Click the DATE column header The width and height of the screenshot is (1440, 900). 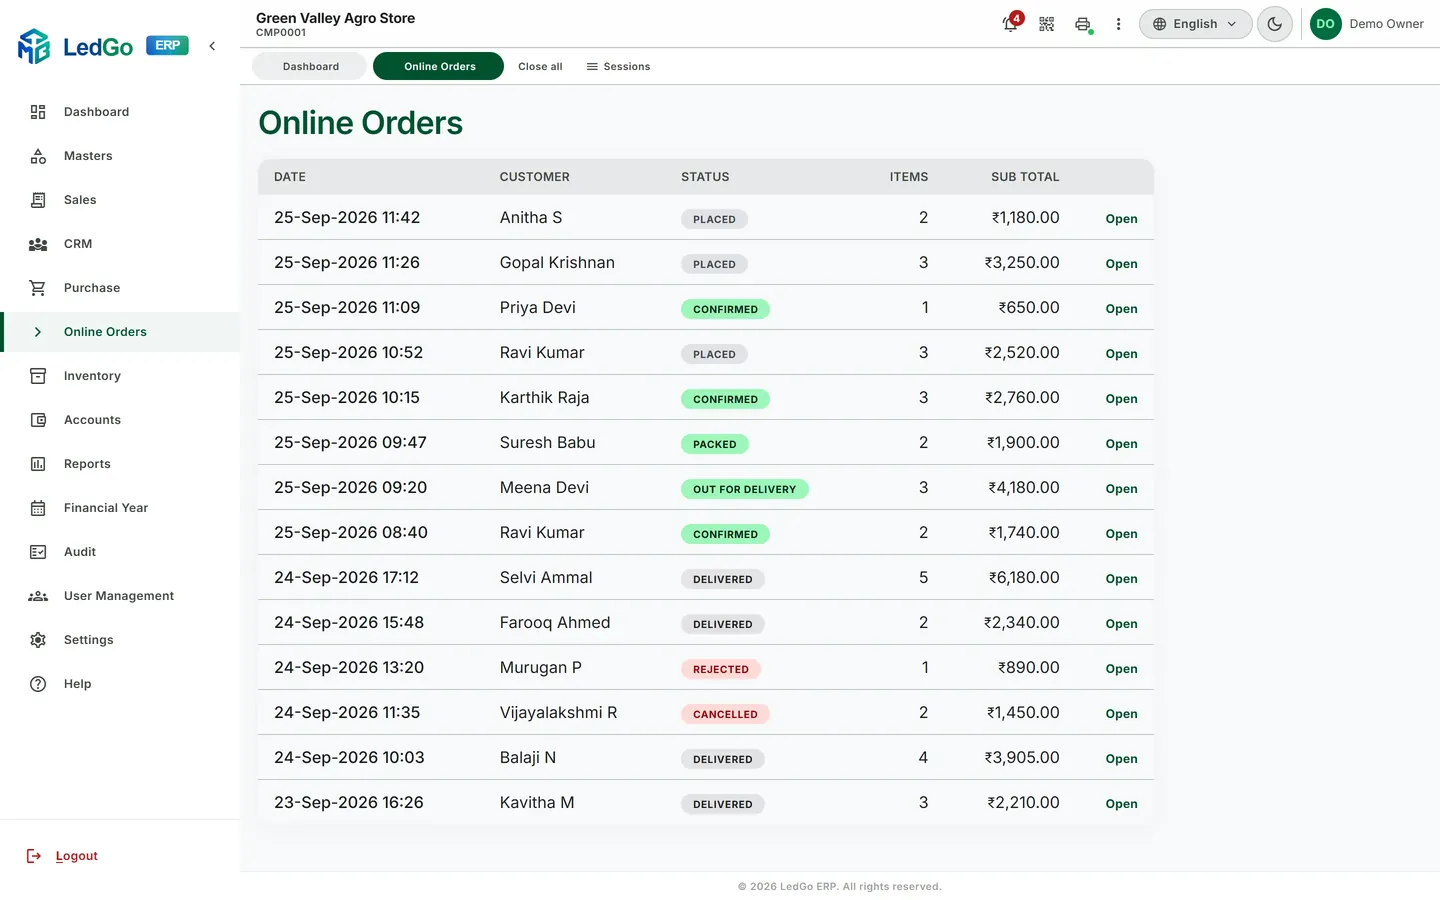[x=290, y=177]
